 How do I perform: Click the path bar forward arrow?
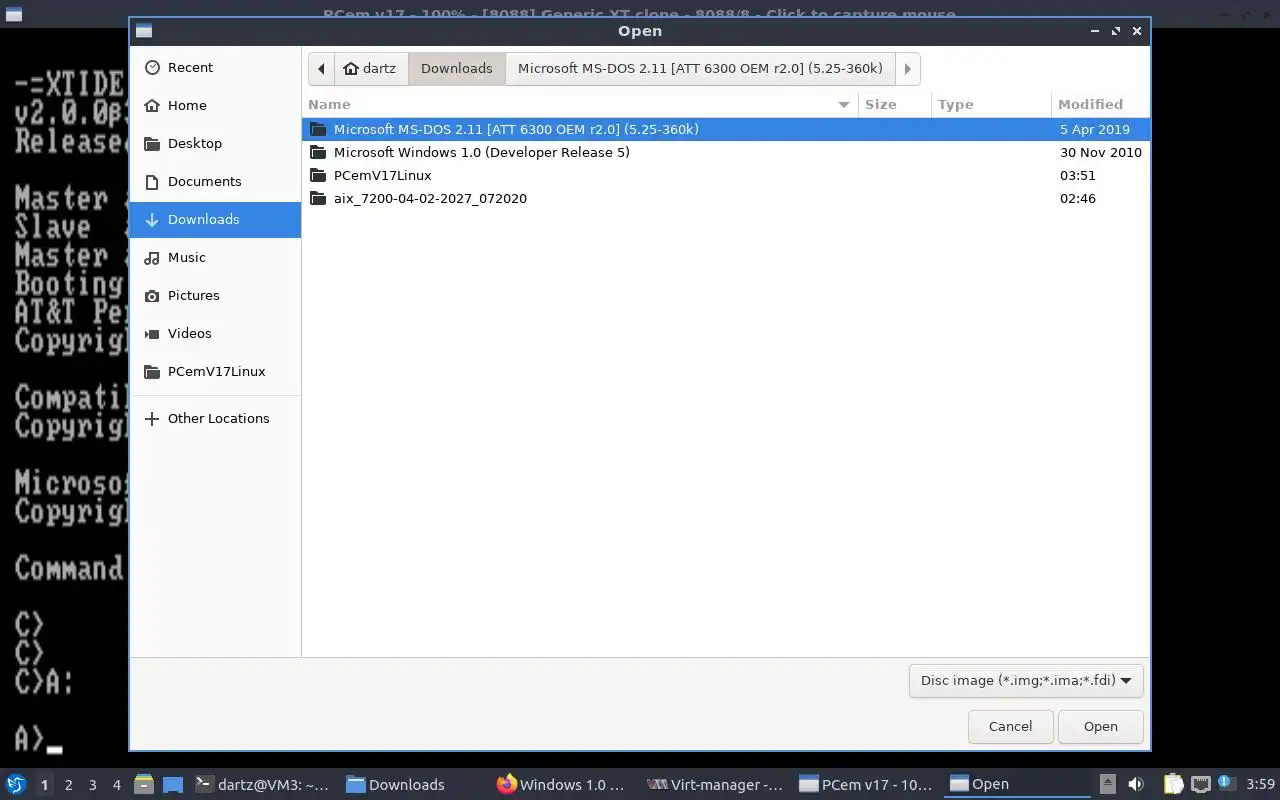click(x=907, y=68)
